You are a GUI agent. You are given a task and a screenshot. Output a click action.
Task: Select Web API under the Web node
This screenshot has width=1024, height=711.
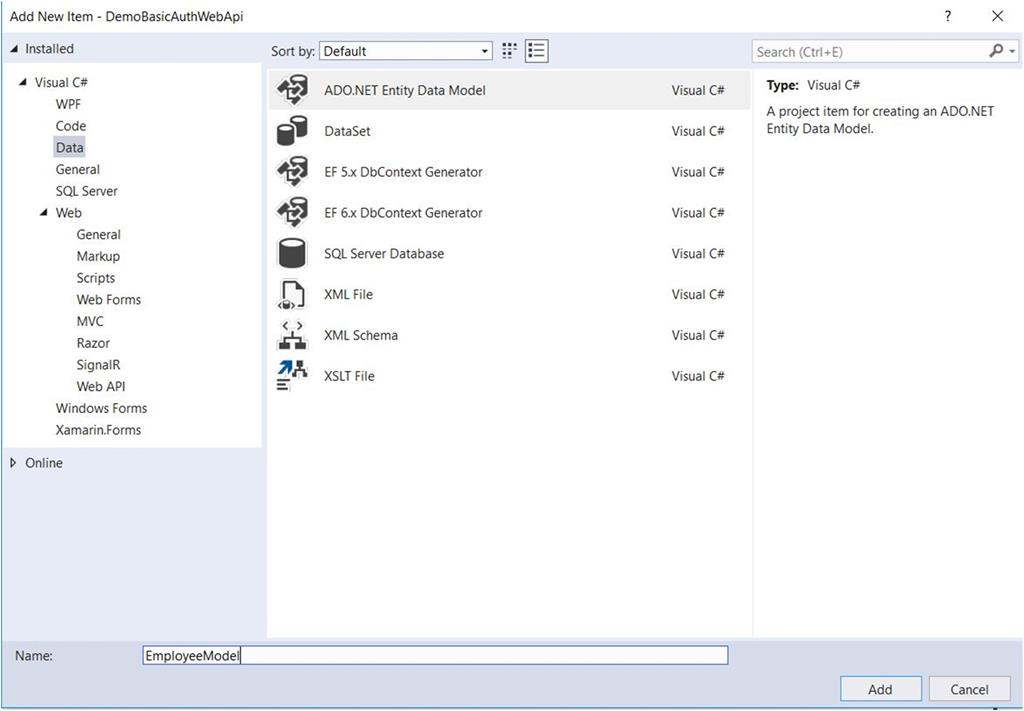click(100, 386)
